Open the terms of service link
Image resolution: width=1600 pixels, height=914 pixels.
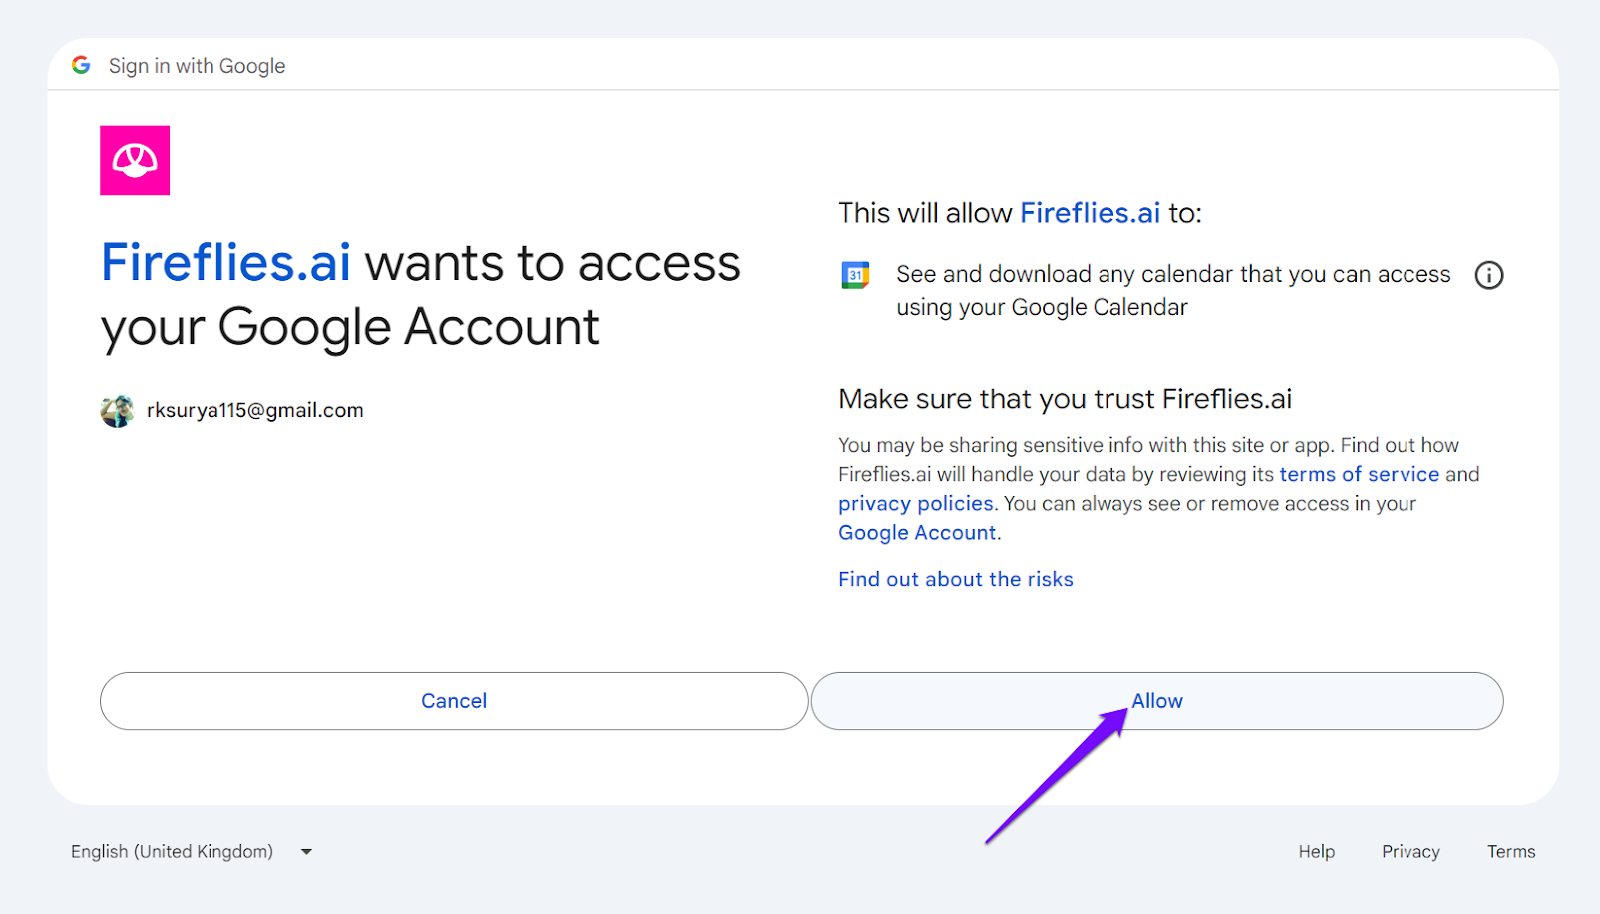[1359, 474]
